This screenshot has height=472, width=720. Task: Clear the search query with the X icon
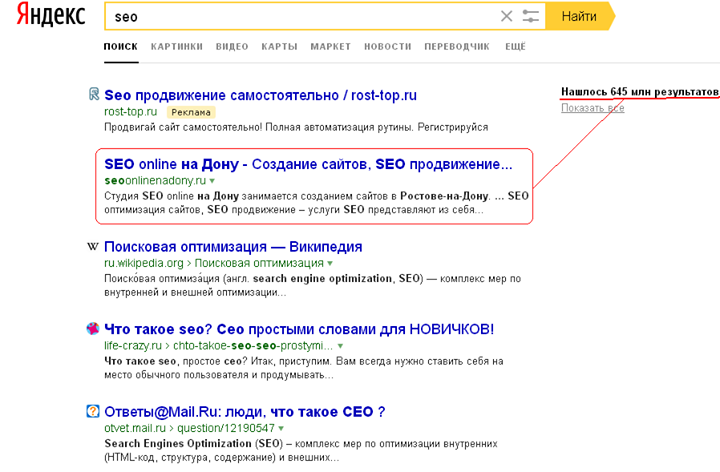506,17
